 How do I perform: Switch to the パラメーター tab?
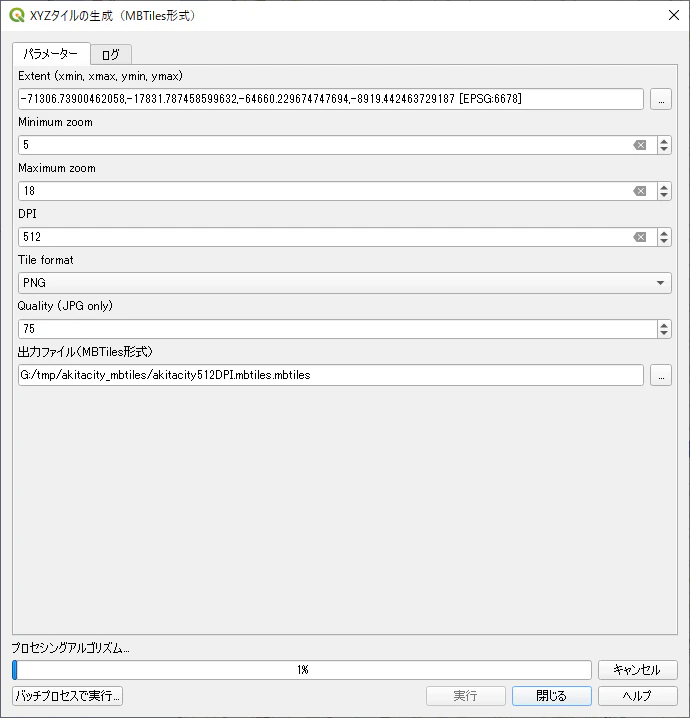pos(51,54)
